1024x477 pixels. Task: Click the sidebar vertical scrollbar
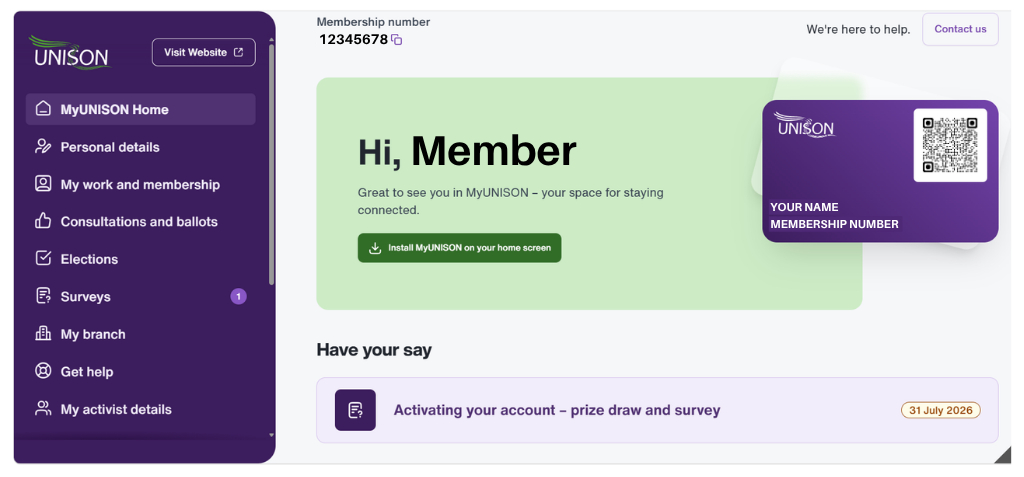pos(272,165)
